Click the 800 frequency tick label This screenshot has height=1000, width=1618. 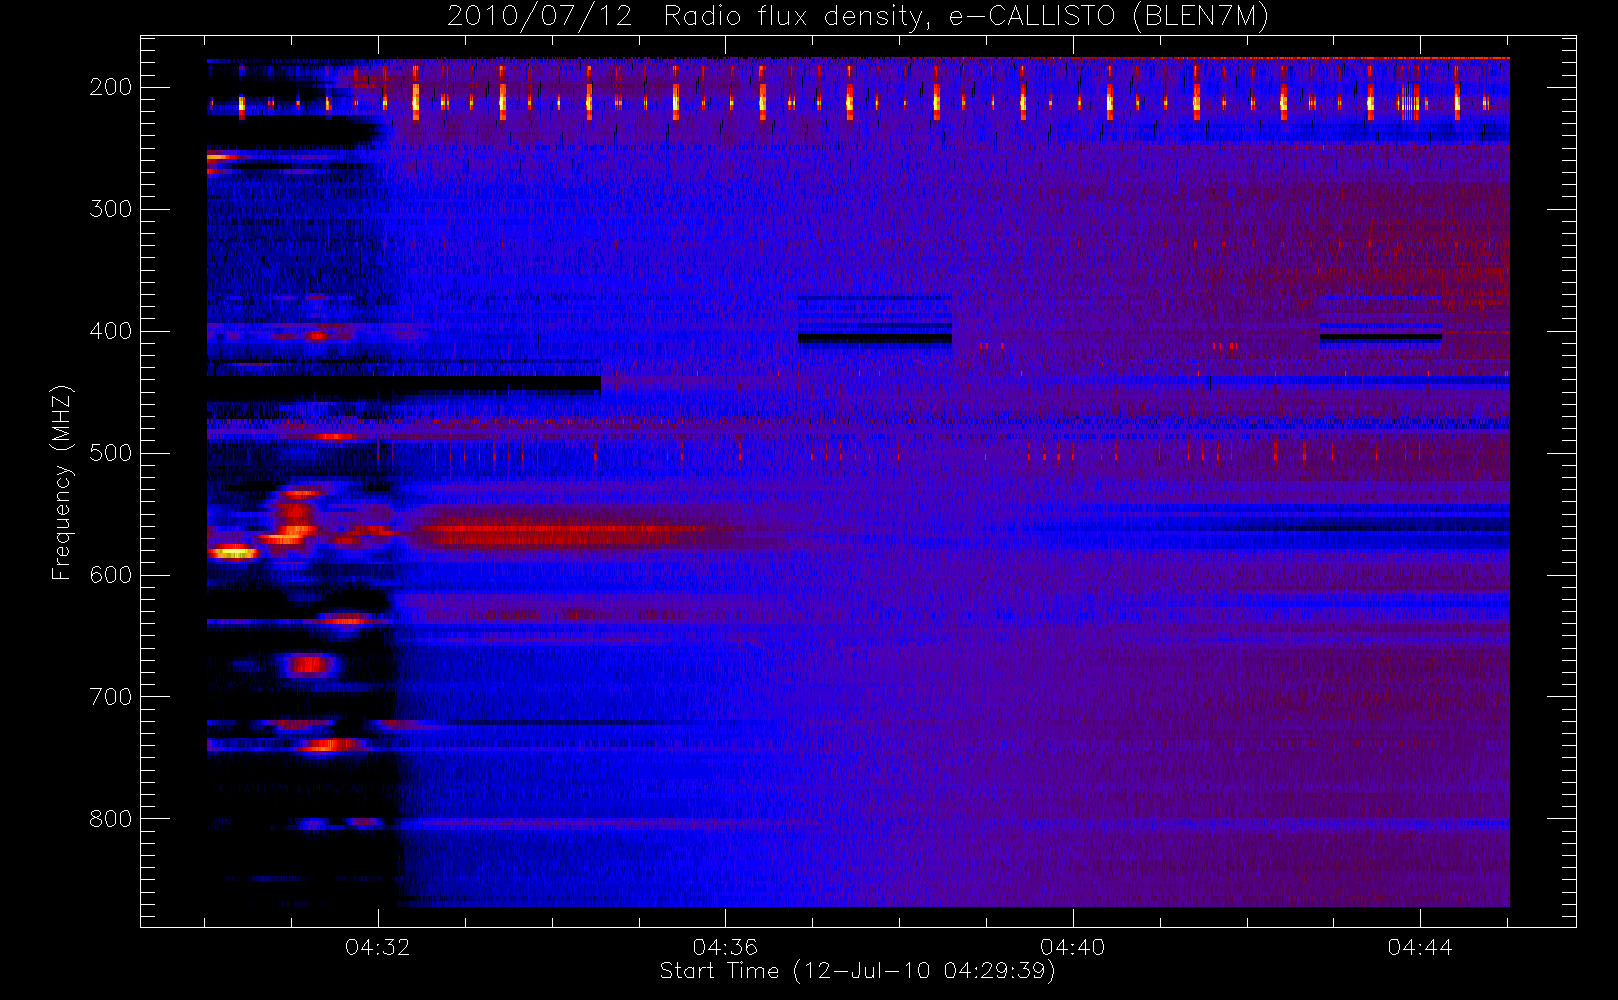111,819
